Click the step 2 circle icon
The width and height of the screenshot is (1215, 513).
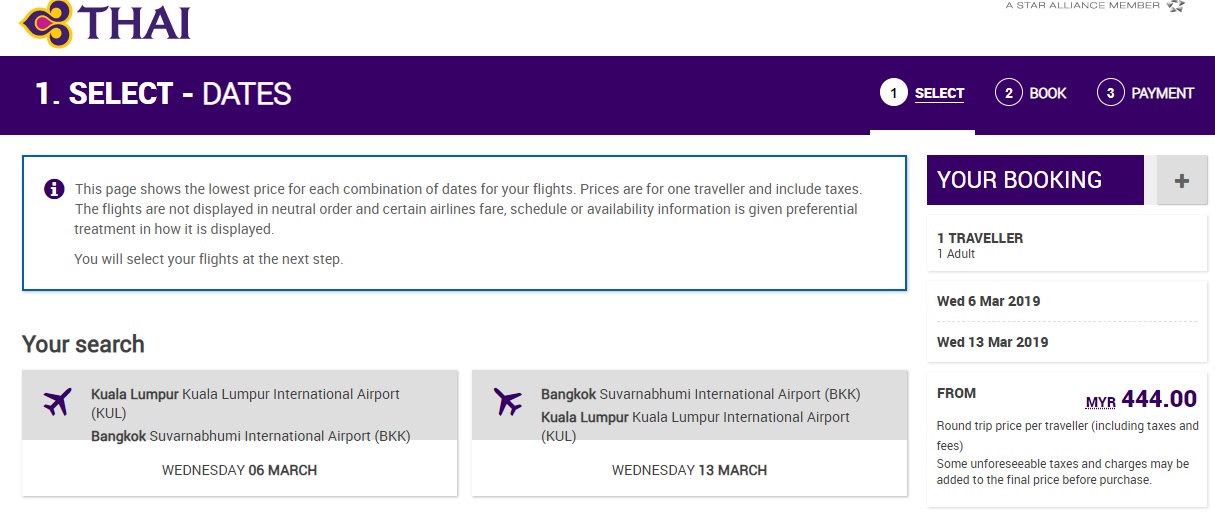point(1008,93)
